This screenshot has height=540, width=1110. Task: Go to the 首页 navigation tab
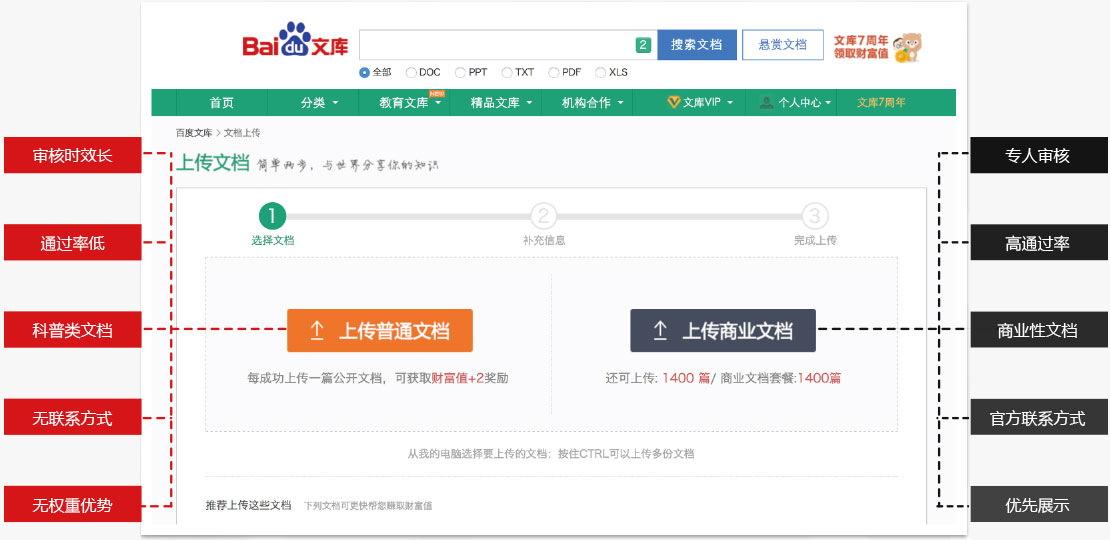[221, 102]
